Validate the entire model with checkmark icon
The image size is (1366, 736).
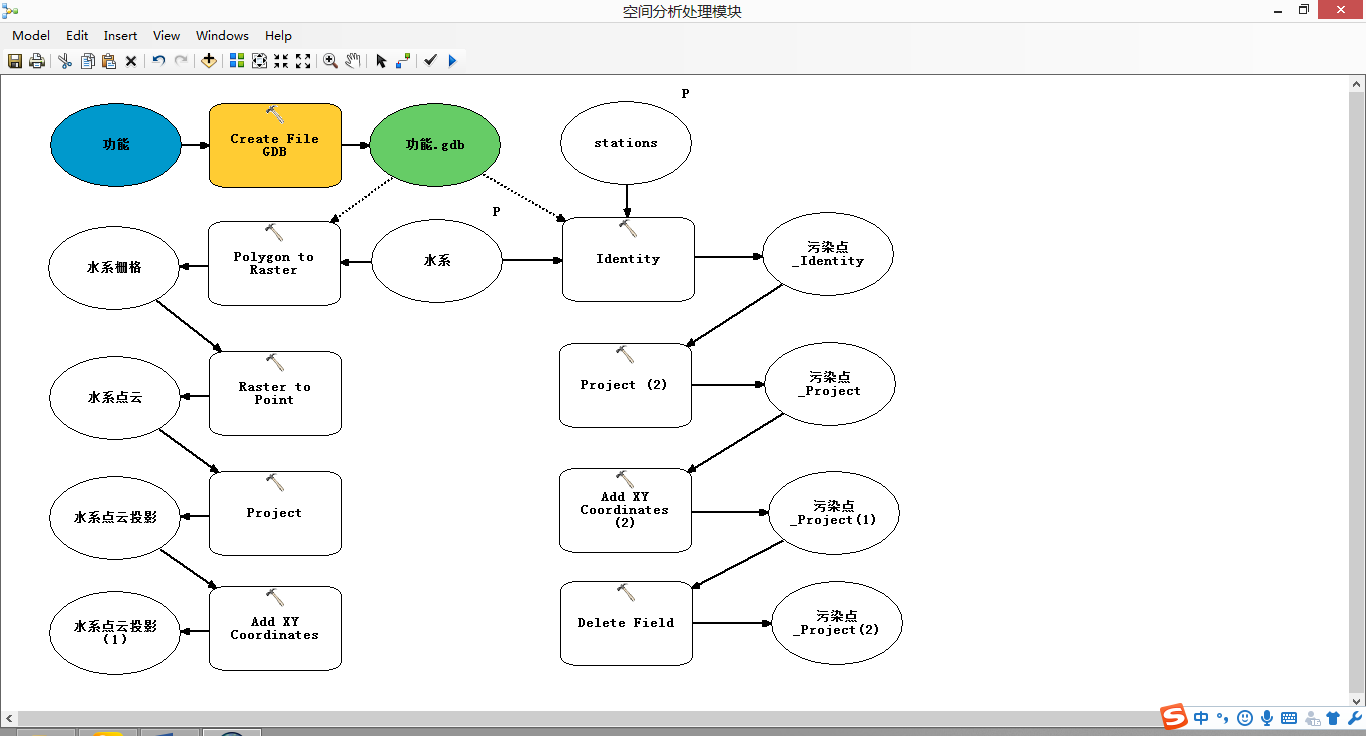(430, 61)
